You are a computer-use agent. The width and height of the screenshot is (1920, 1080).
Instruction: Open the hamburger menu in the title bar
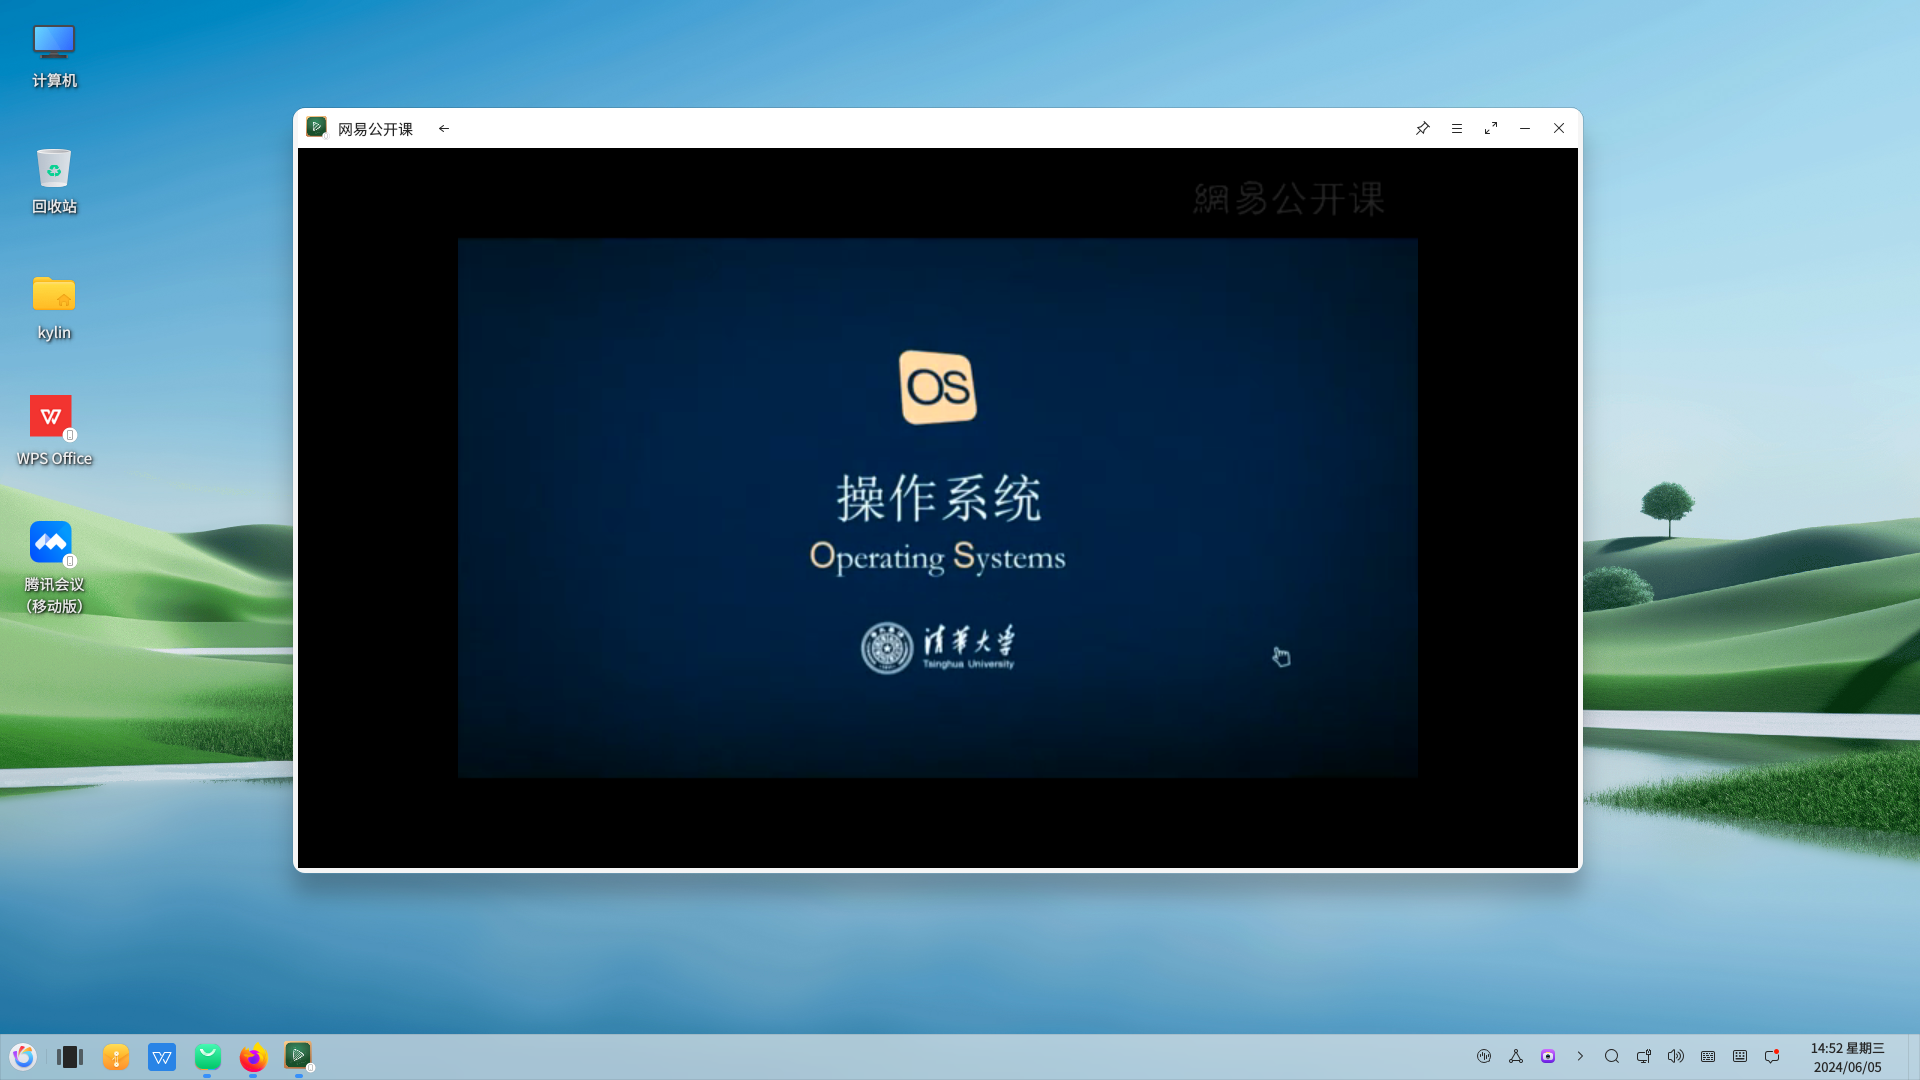coord(1457,128)
